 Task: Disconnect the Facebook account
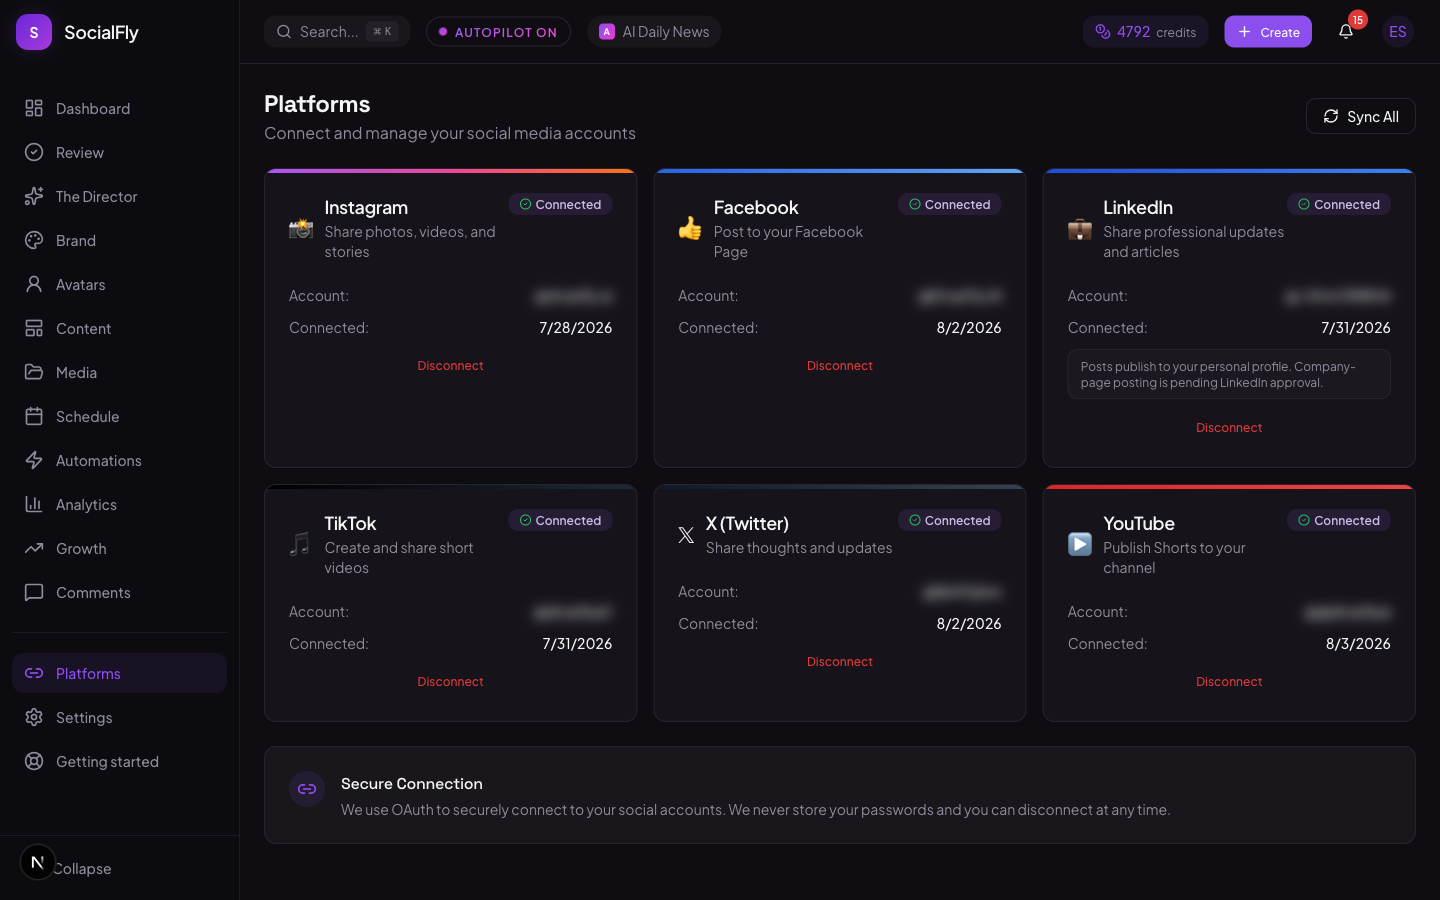pyautogui.click(x=840, y=366)
